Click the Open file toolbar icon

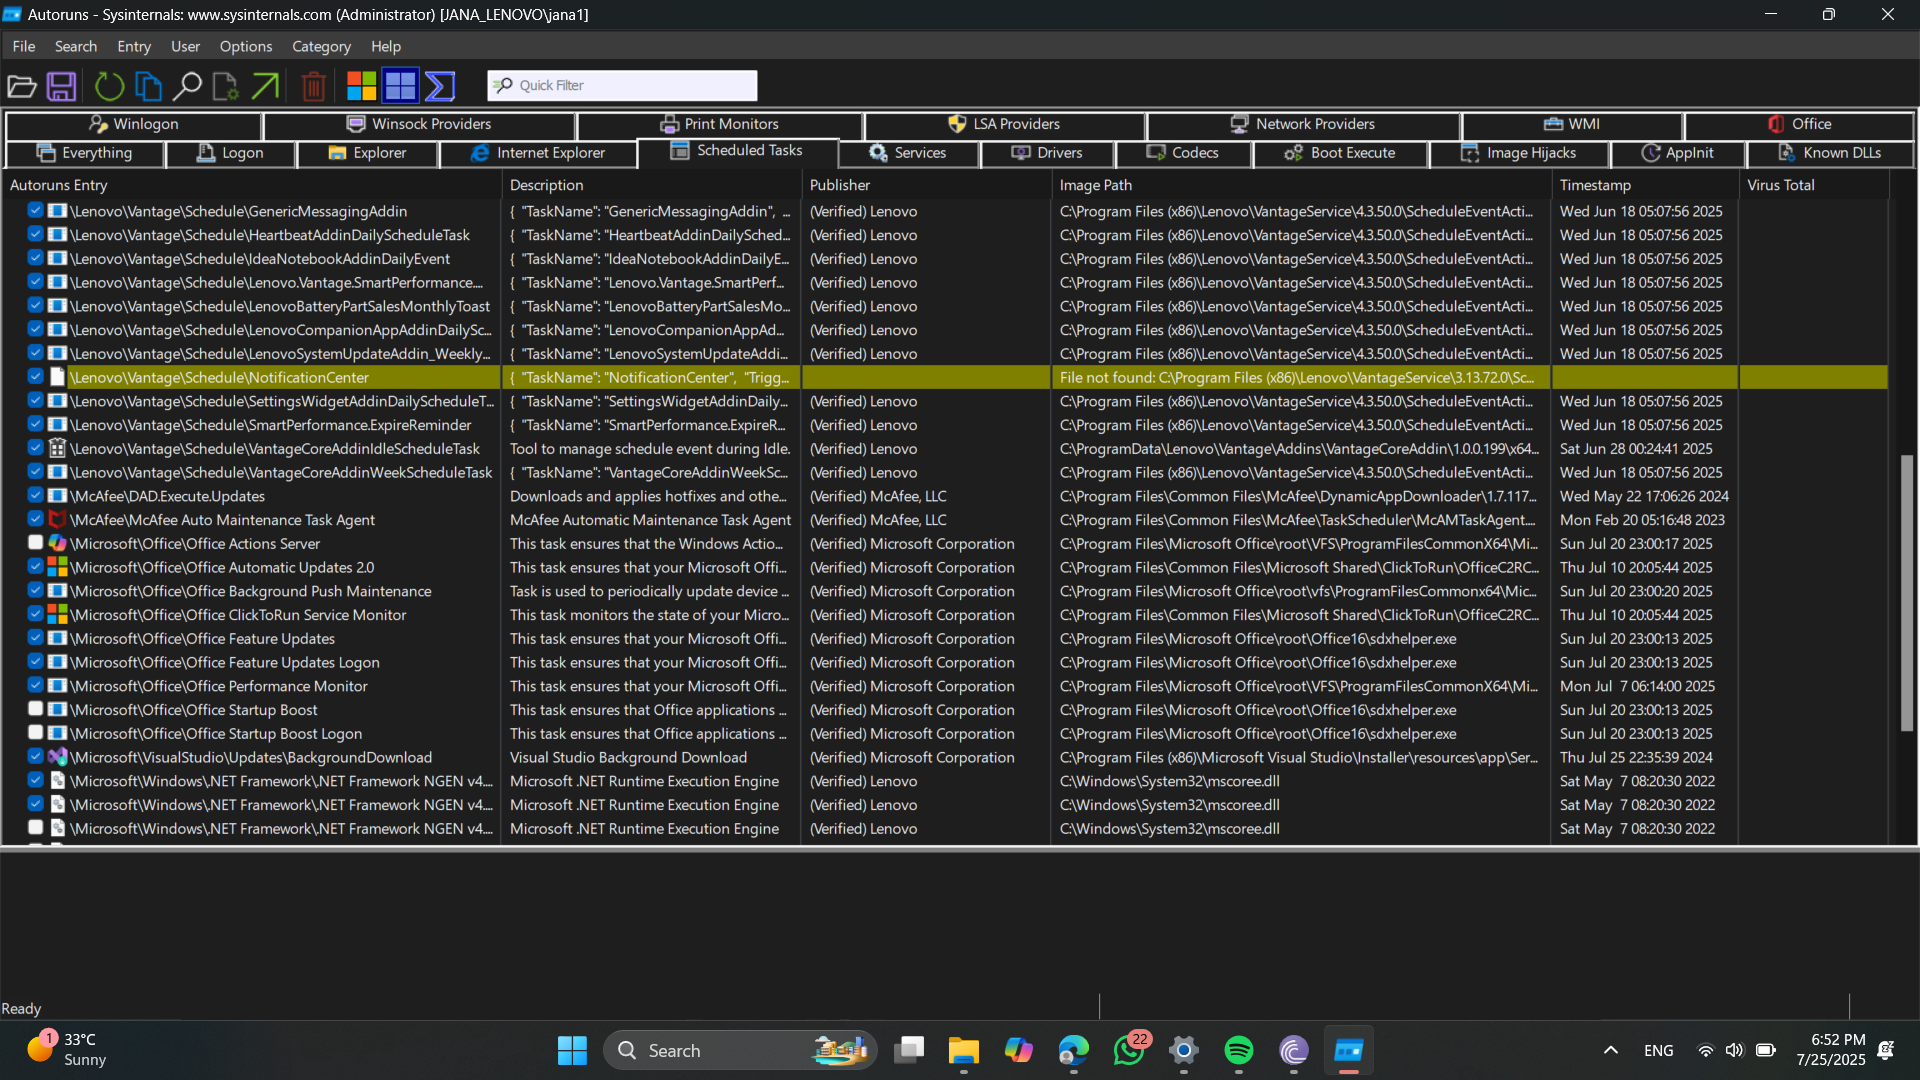coord(22,86)
